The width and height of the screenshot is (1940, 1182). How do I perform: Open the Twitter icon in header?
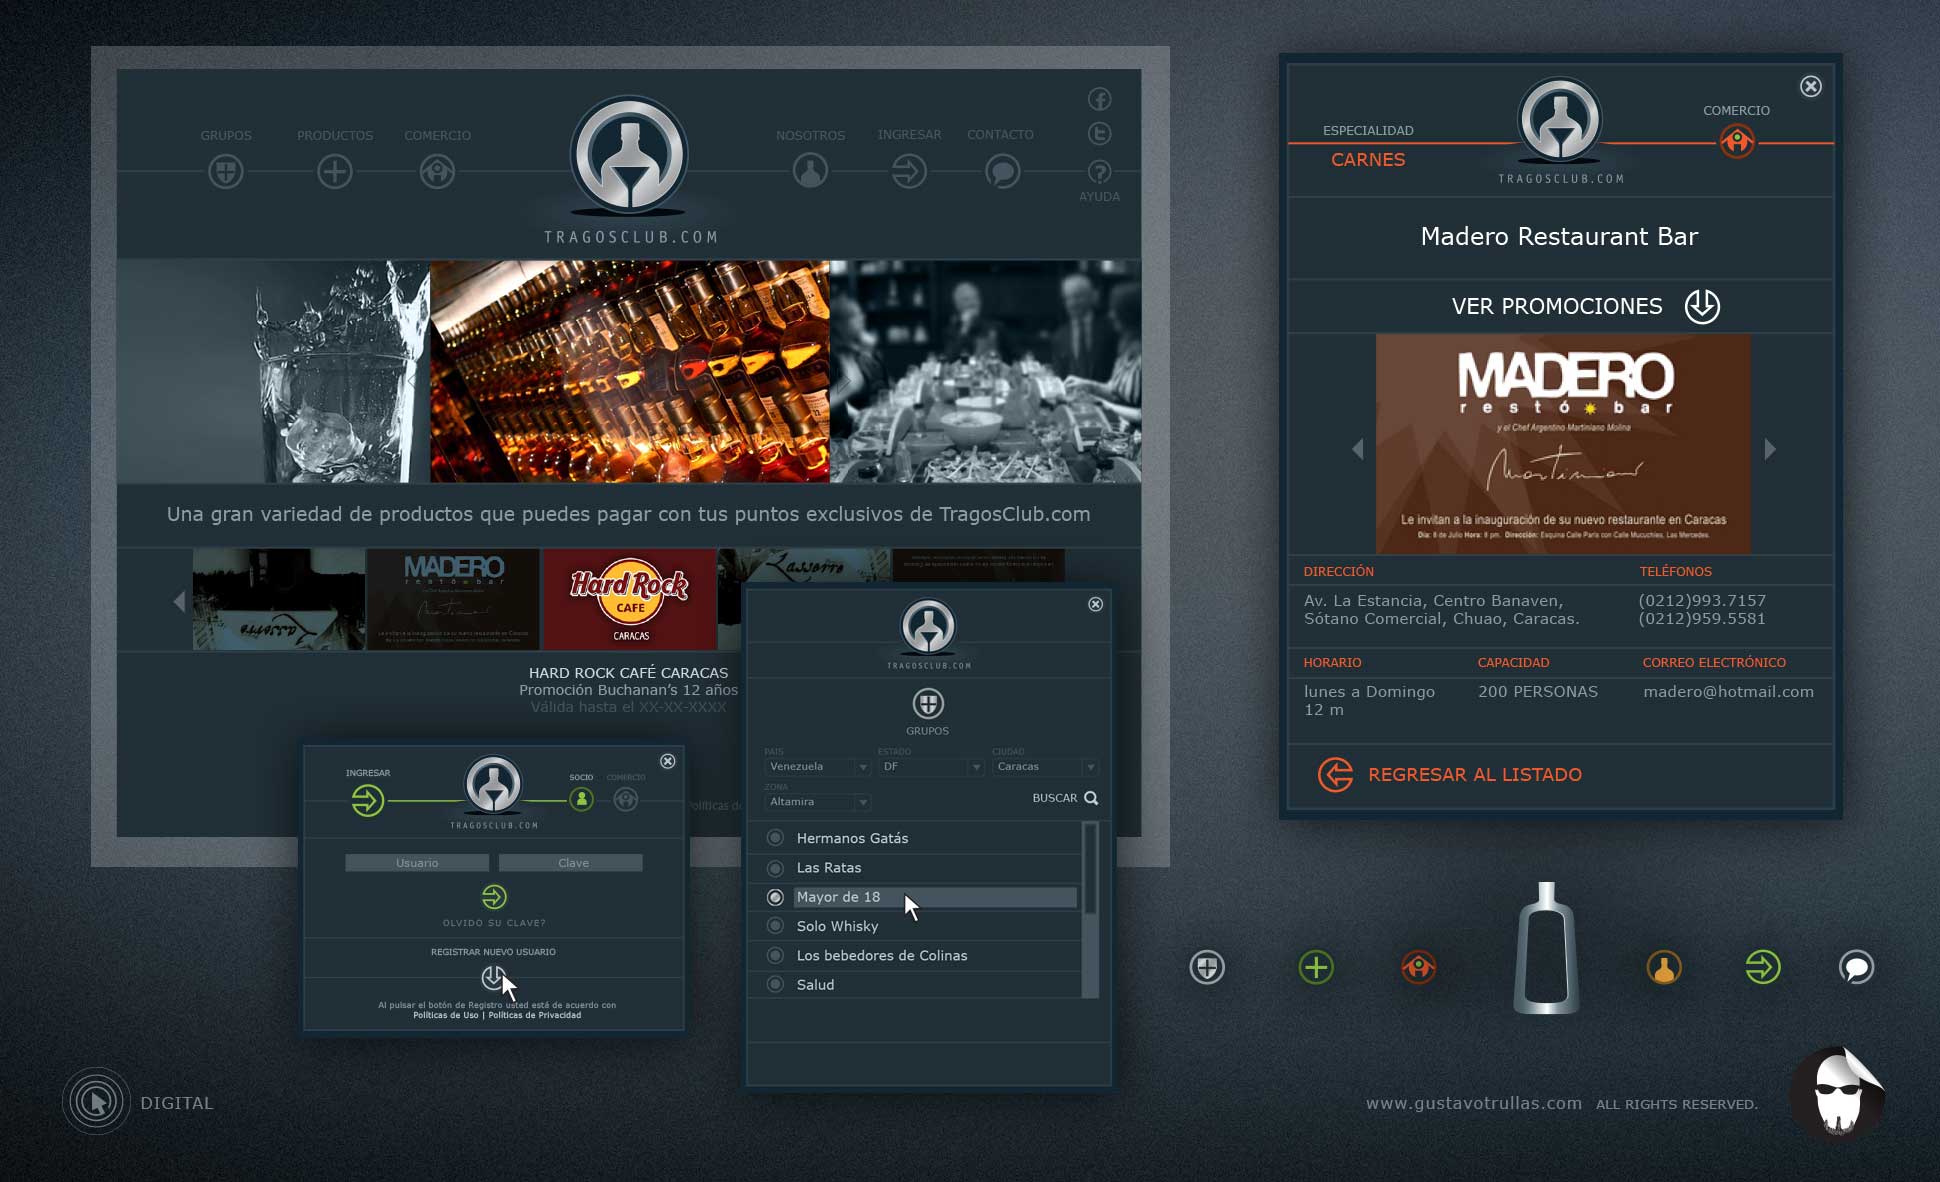click(x=1099, y=134)
